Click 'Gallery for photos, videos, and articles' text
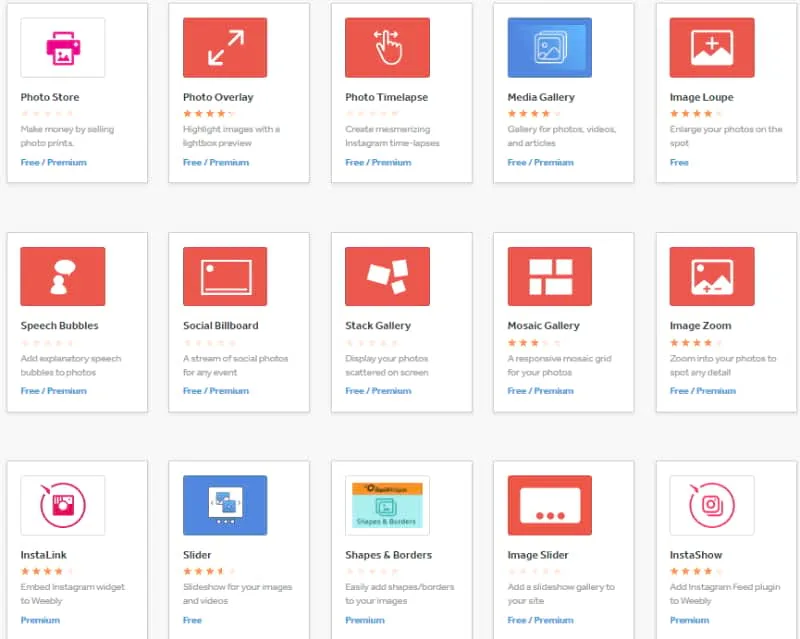800x639 pixels. [562, 136]
